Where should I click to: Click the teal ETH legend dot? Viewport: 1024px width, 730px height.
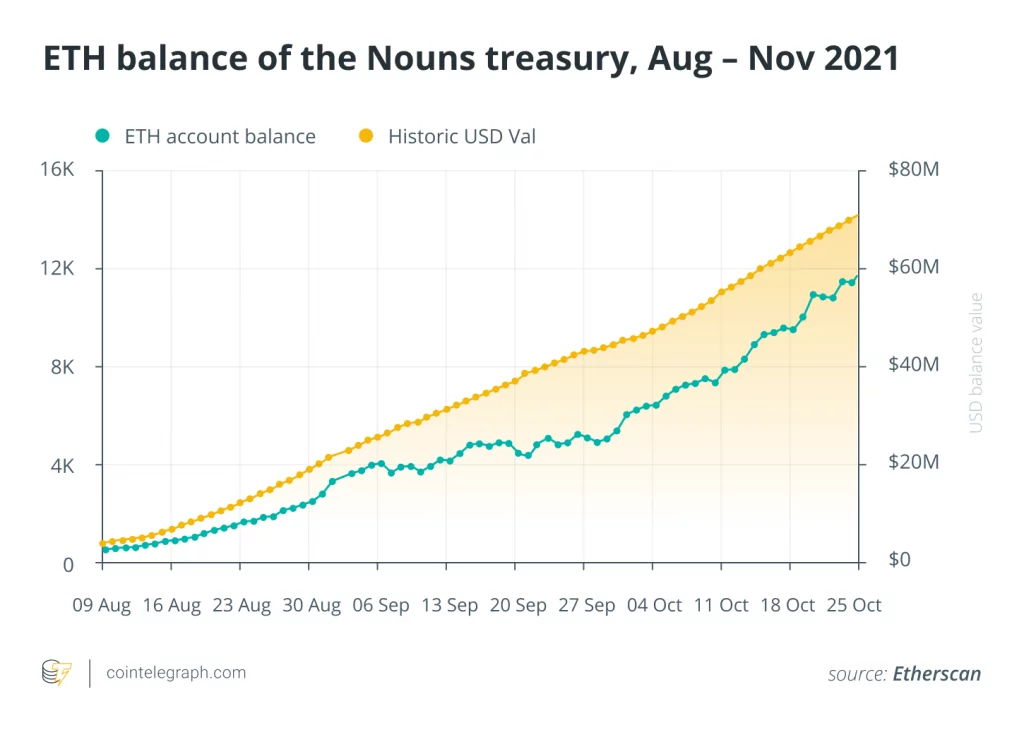[x=102, y=137]
